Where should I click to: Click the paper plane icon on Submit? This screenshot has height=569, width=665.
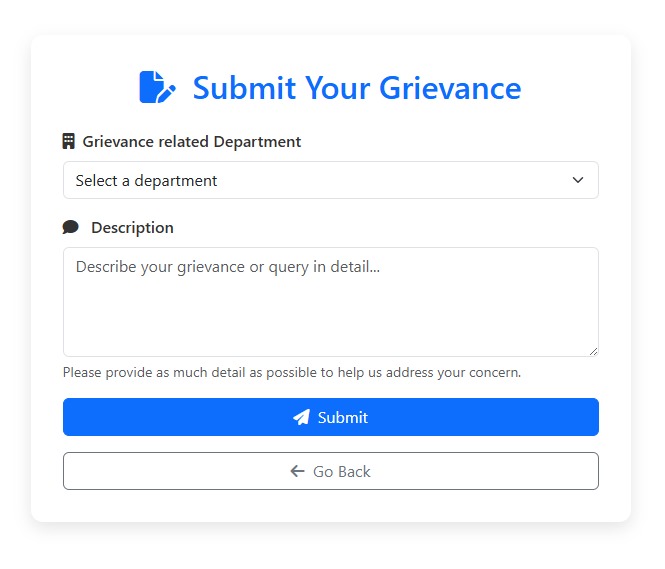(301, 418)
